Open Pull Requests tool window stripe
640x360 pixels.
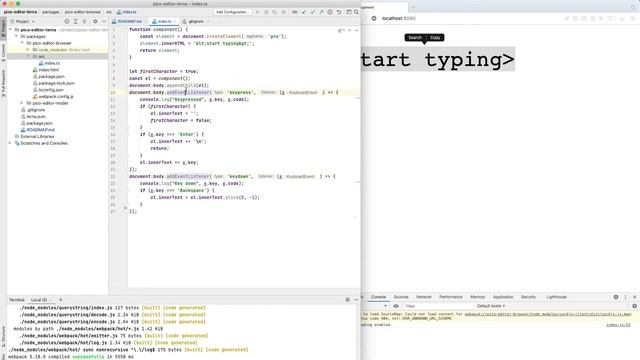(x=3, y=83)
